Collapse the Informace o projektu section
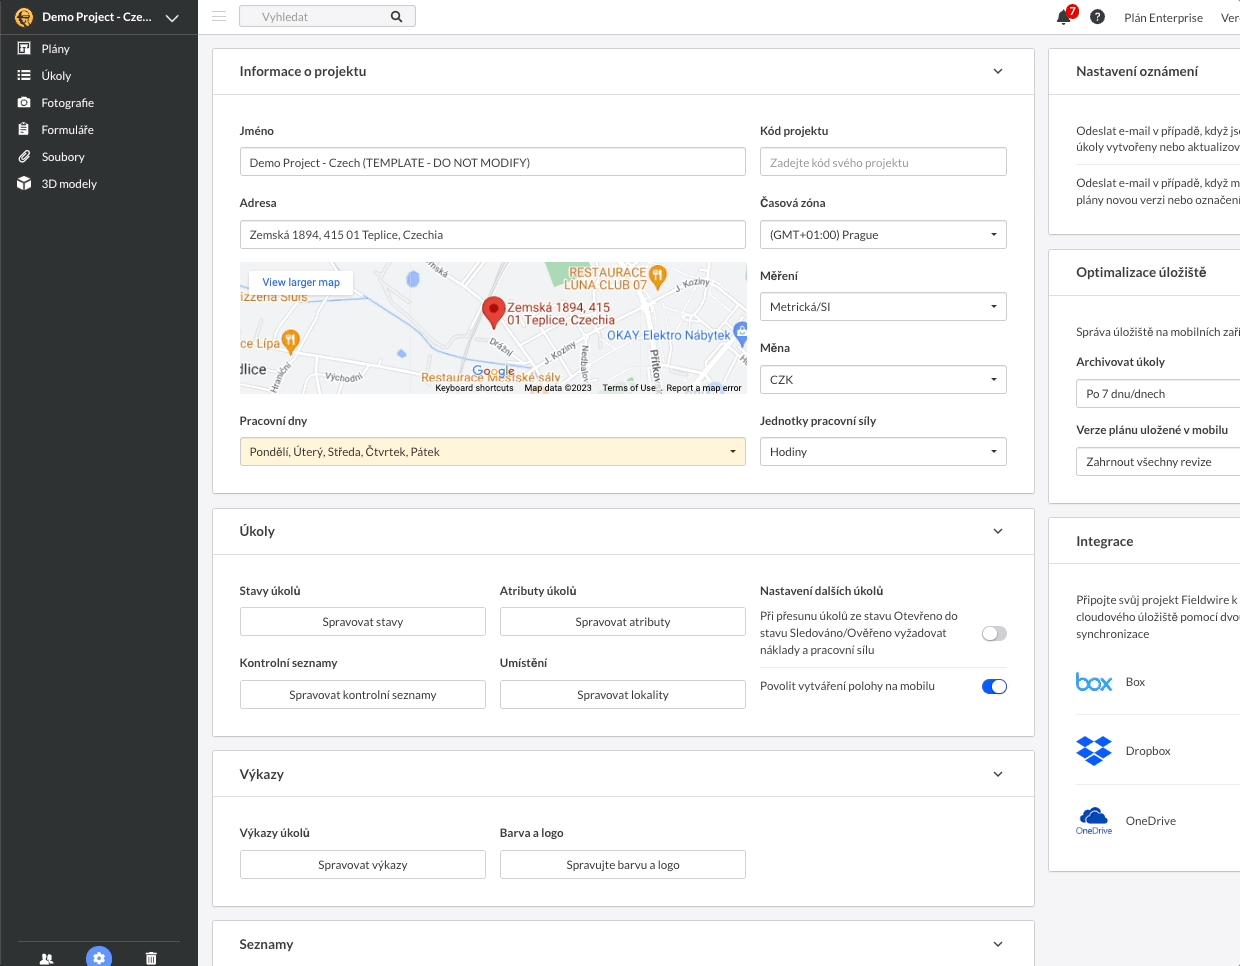This screenshot has width=1240, height=966. 998,71
